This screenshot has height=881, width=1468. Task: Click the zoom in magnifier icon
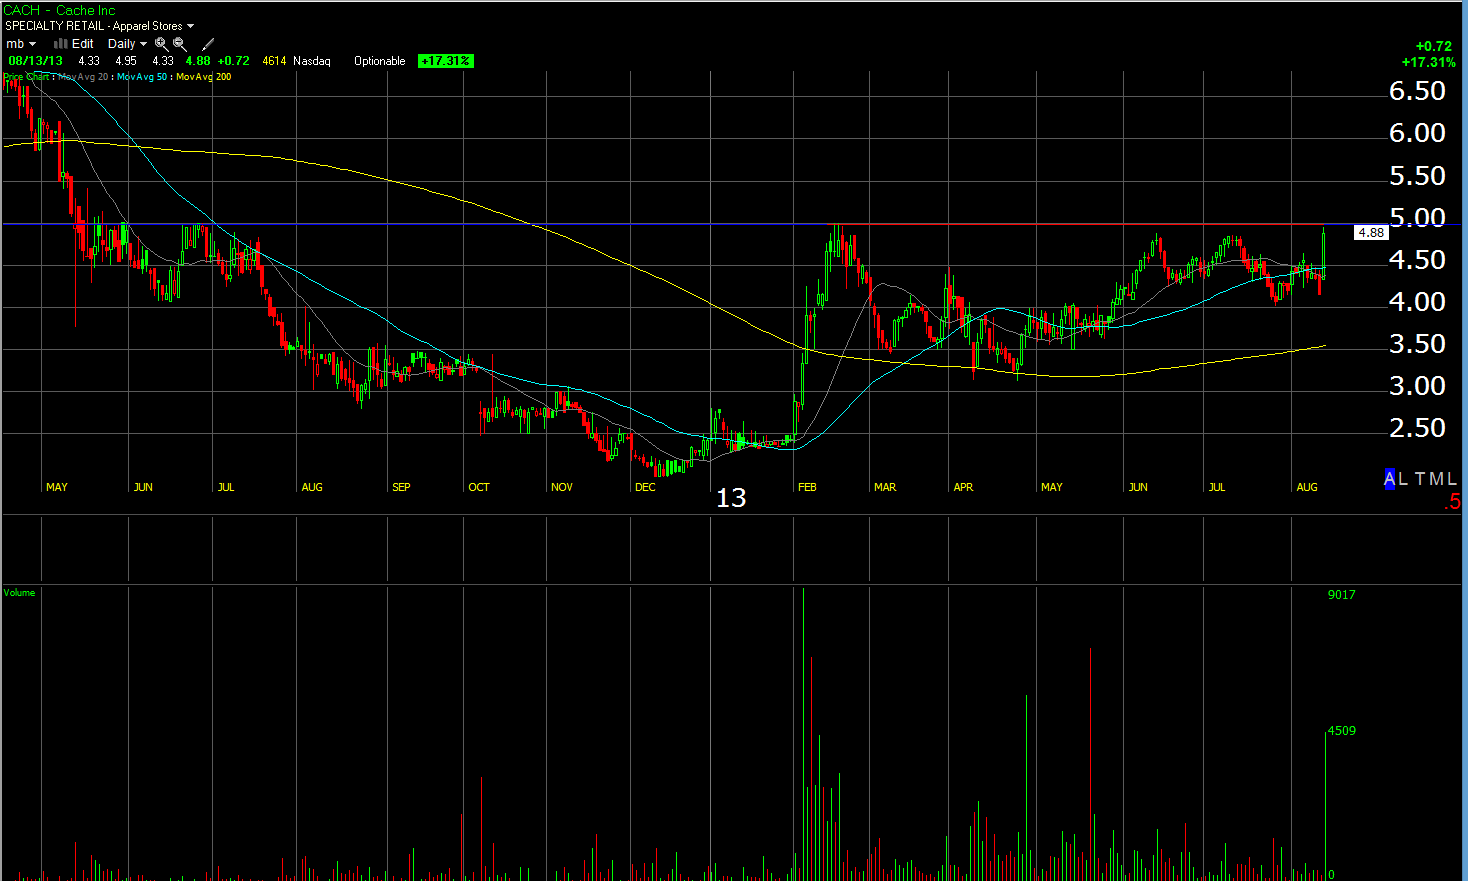(x=161, y=44)
